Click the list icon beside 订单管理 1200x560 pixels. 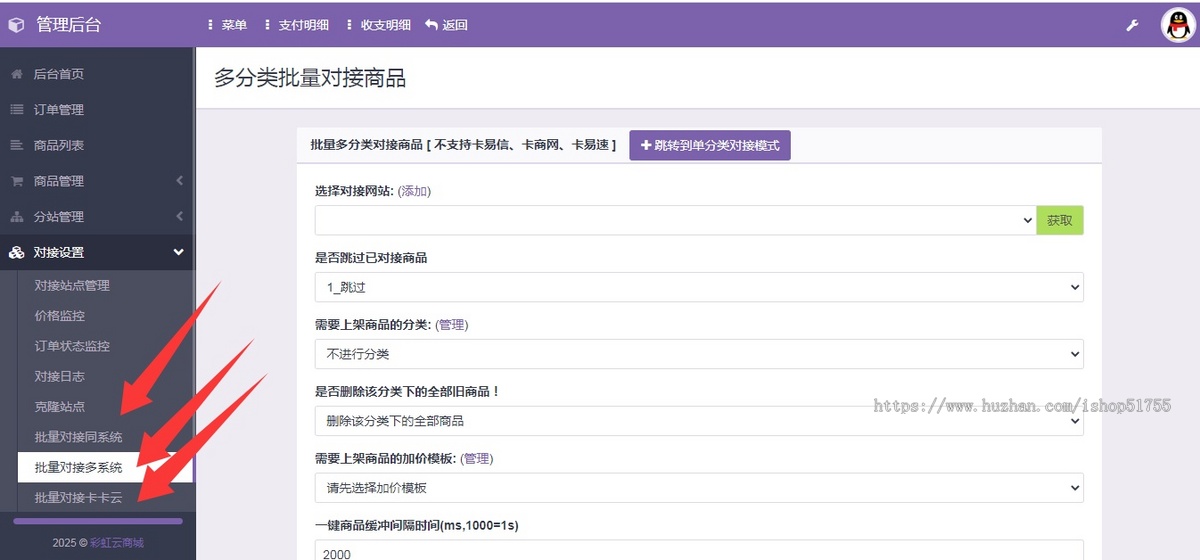tap(17, 110)
